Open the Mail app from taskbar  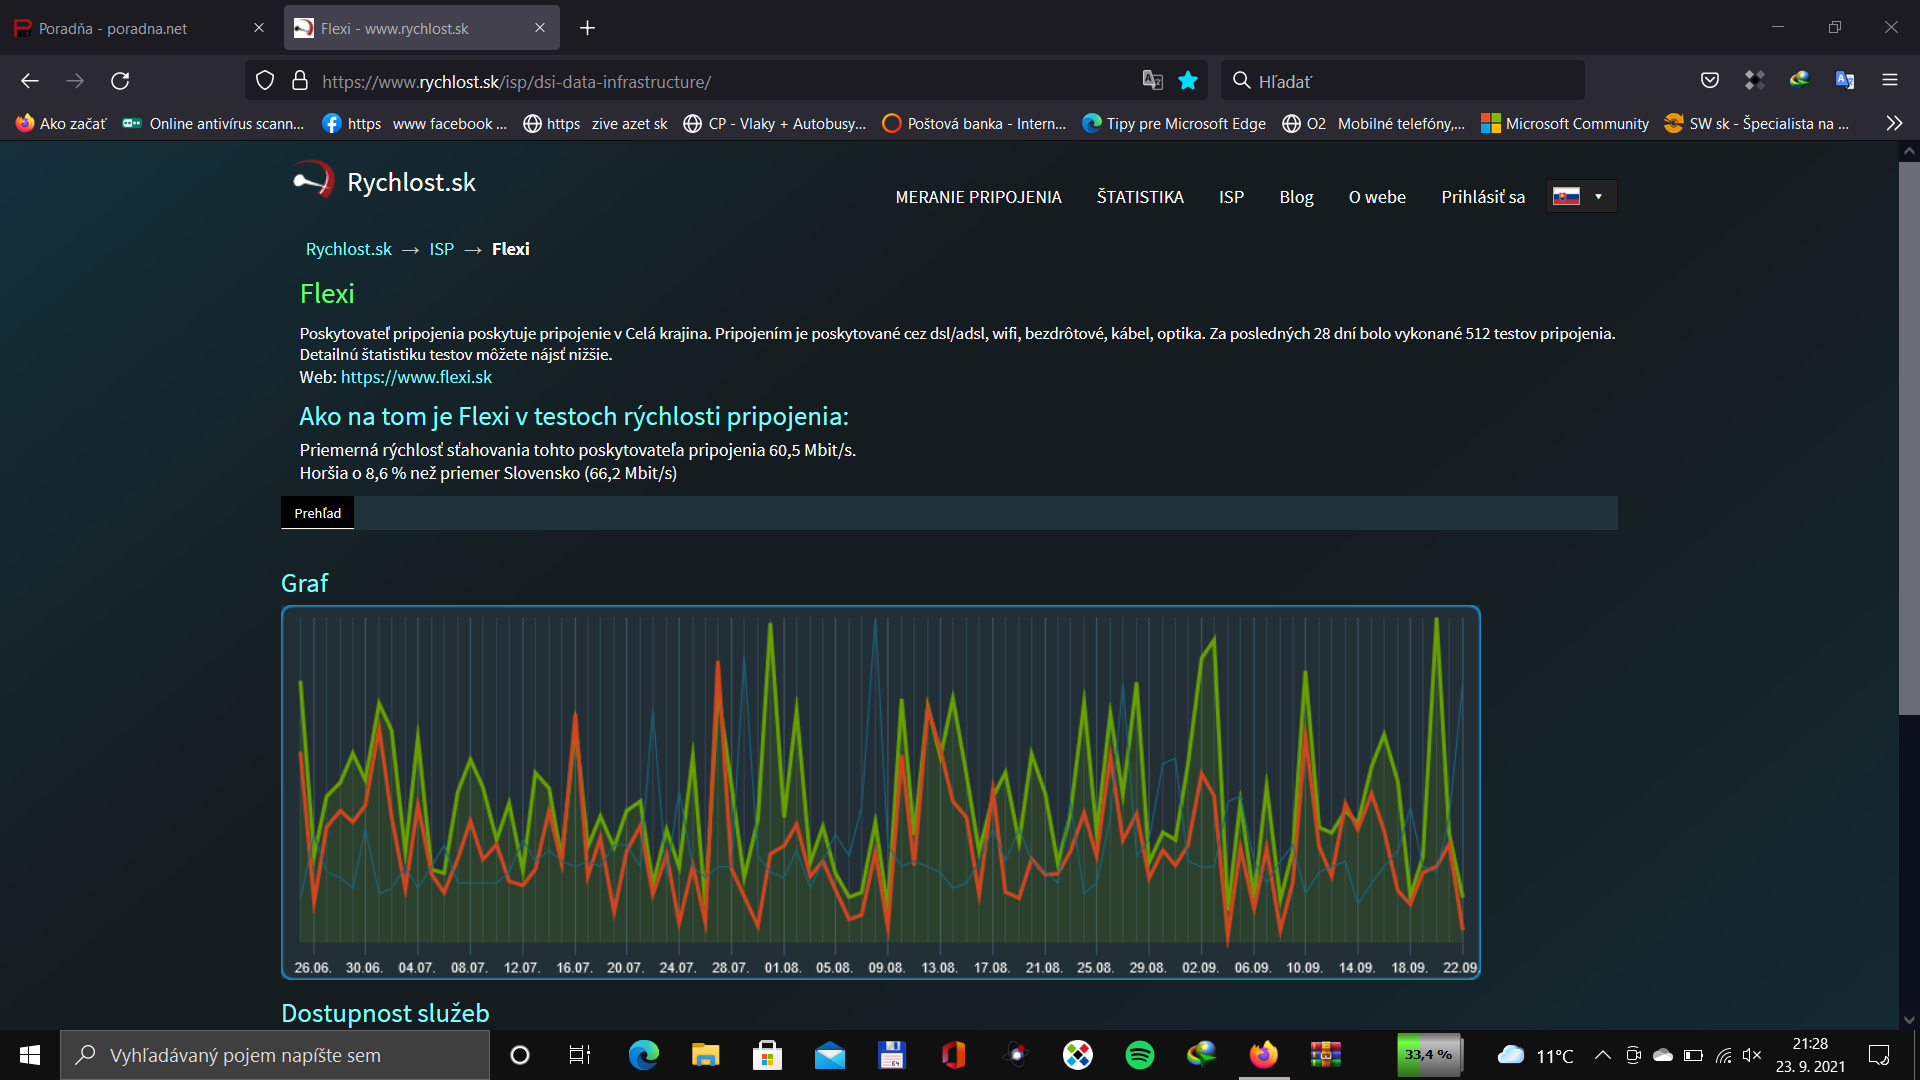(x=830, y=1055)
